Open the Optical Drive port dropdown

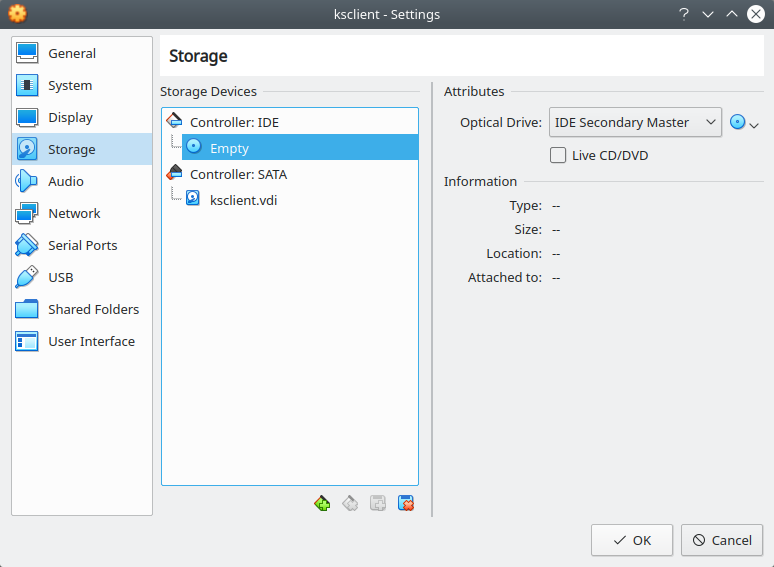pos(635,122)
